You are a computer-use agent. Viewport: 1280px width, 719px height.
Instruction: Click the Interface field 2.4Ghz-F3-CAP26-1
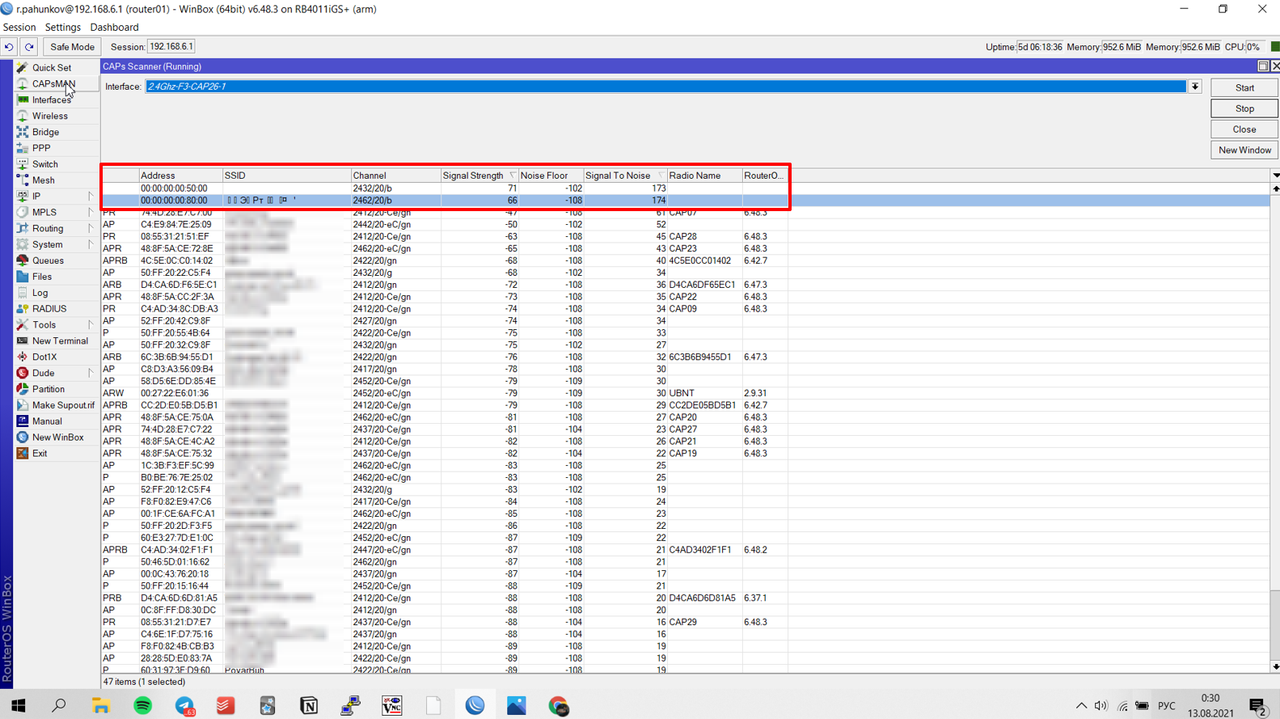[x=666, y=87]
